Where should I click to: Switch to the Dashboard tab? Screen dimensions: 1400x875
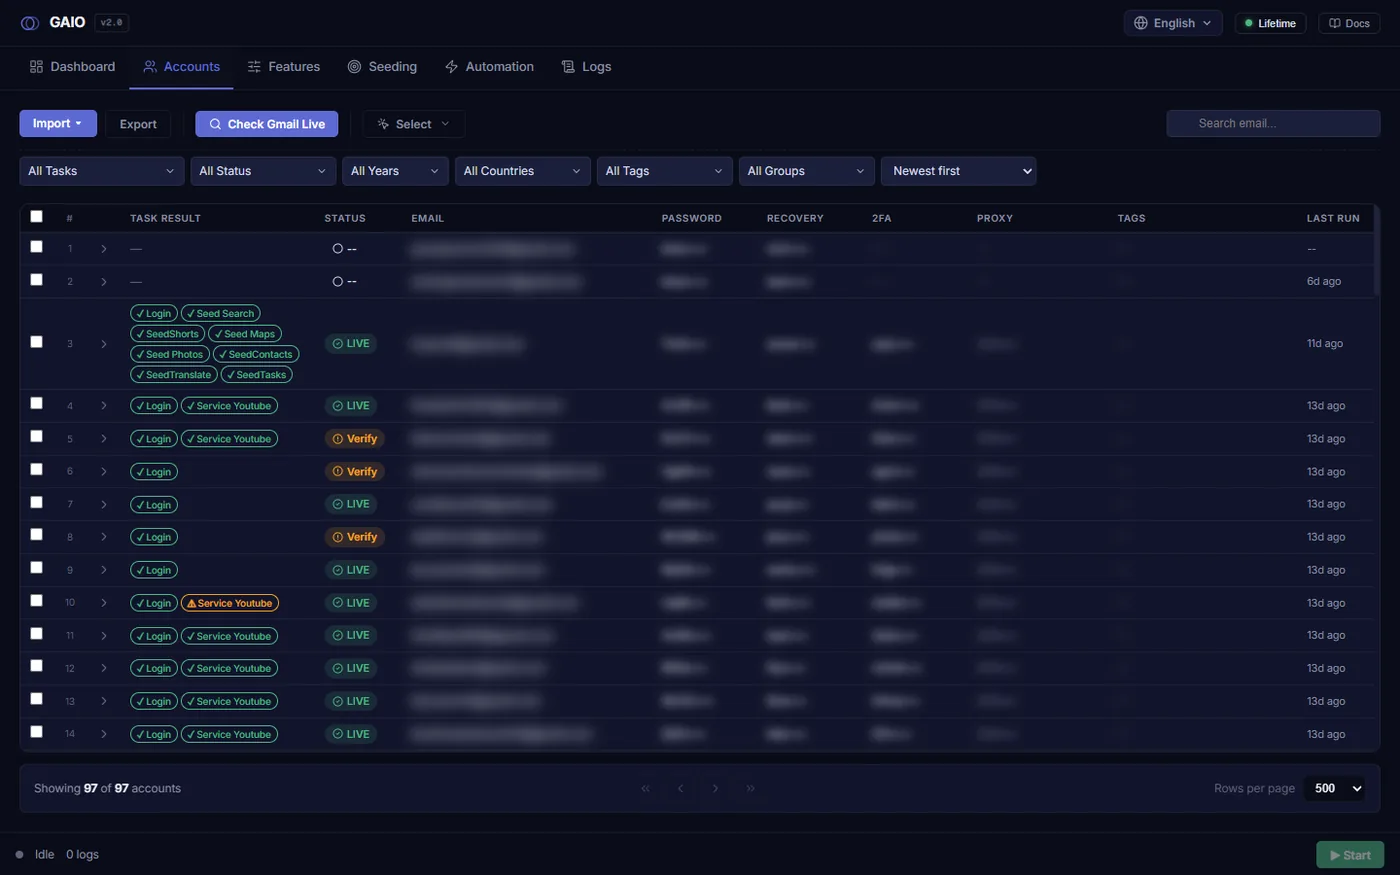click(x=72, y=67)
